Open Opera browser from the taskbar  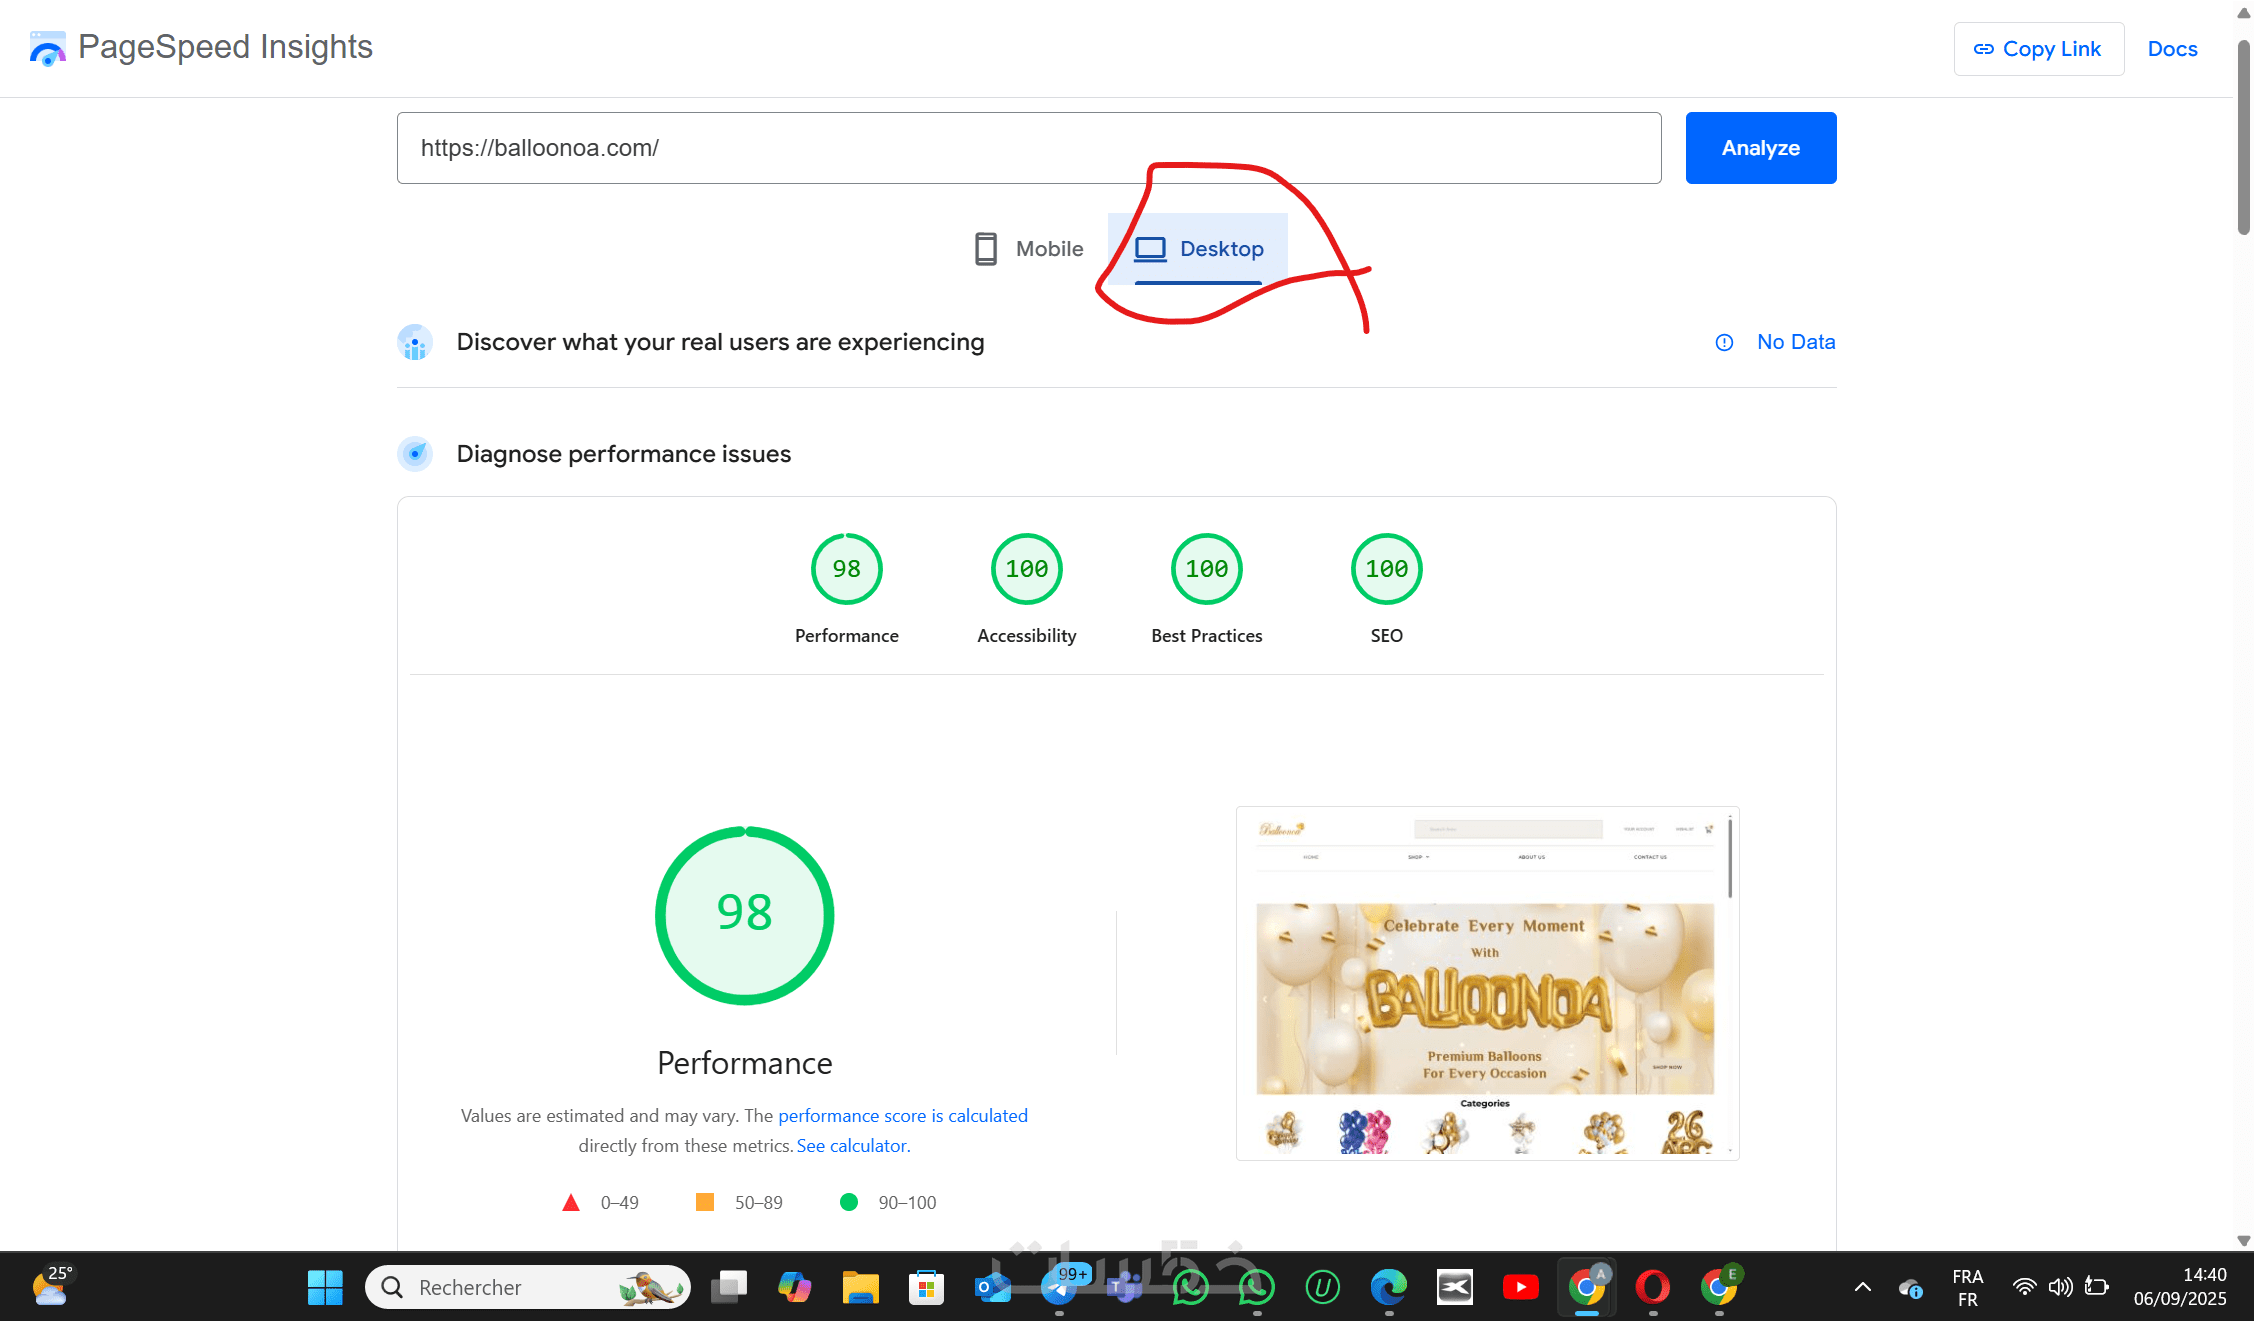[1652, 1287]
